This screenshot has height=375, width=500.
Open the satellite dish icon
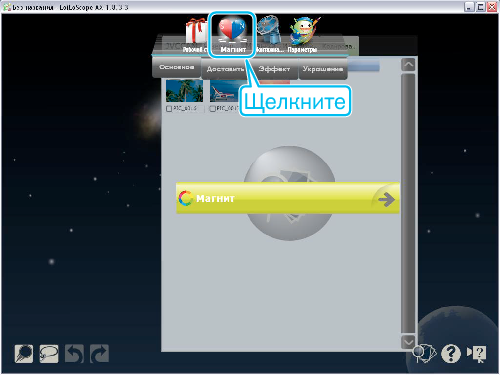pyautogui.click(x=269, y=30)
